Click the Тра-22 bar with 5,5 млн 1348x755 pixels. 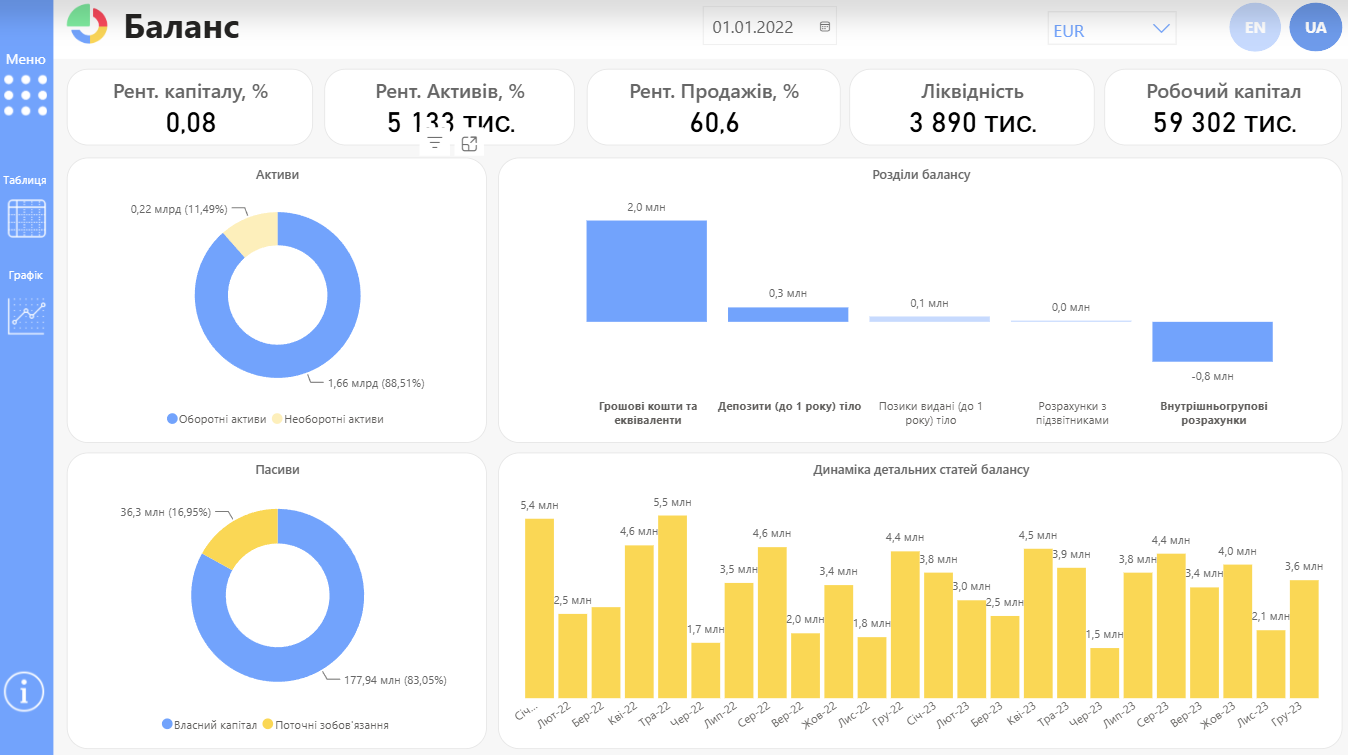coord(673,607)
